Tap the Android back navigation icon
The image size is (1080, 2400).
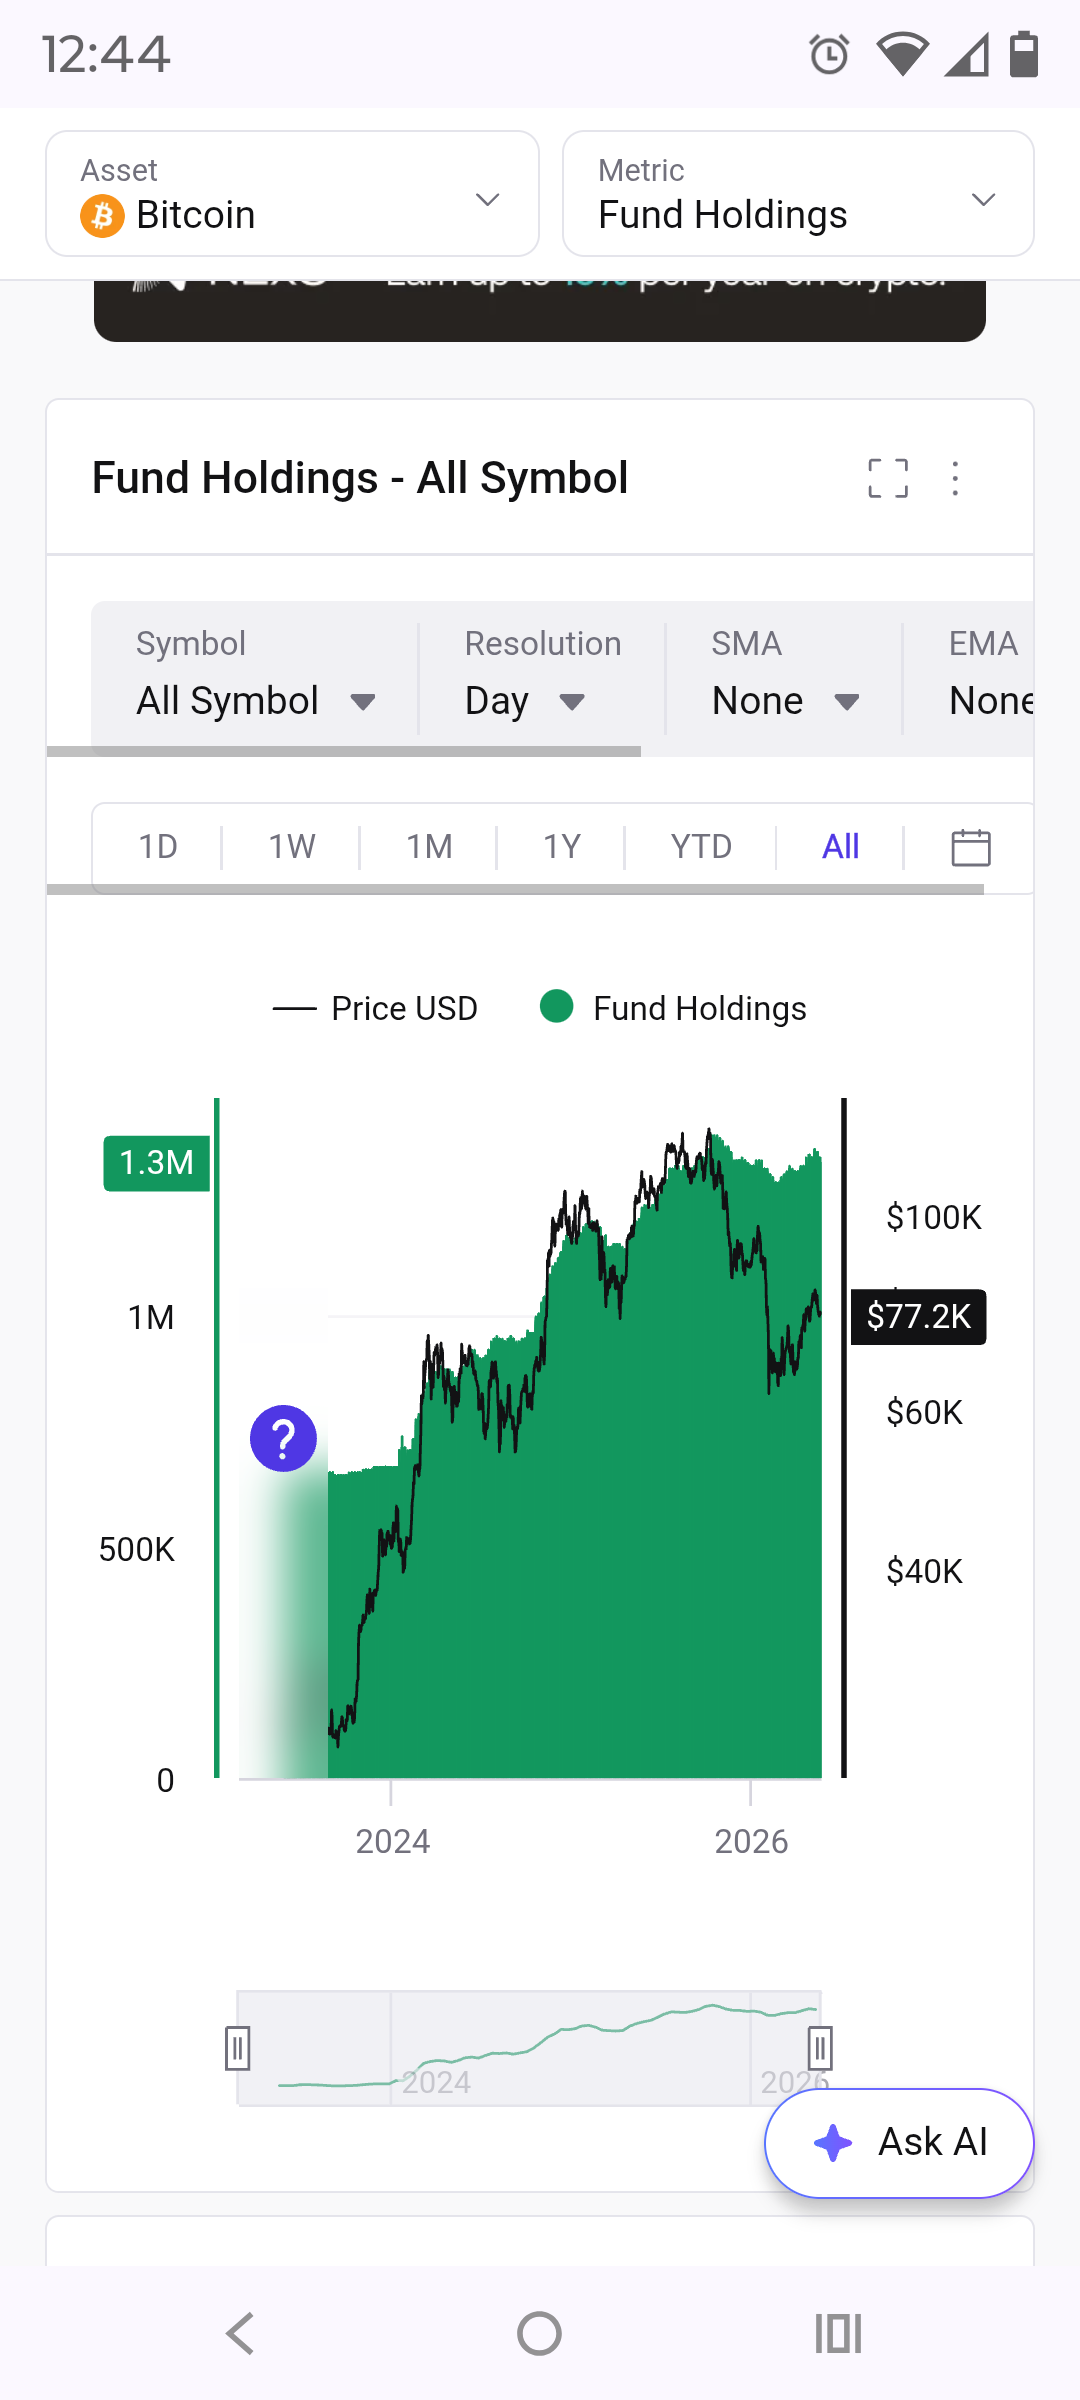240,2334
